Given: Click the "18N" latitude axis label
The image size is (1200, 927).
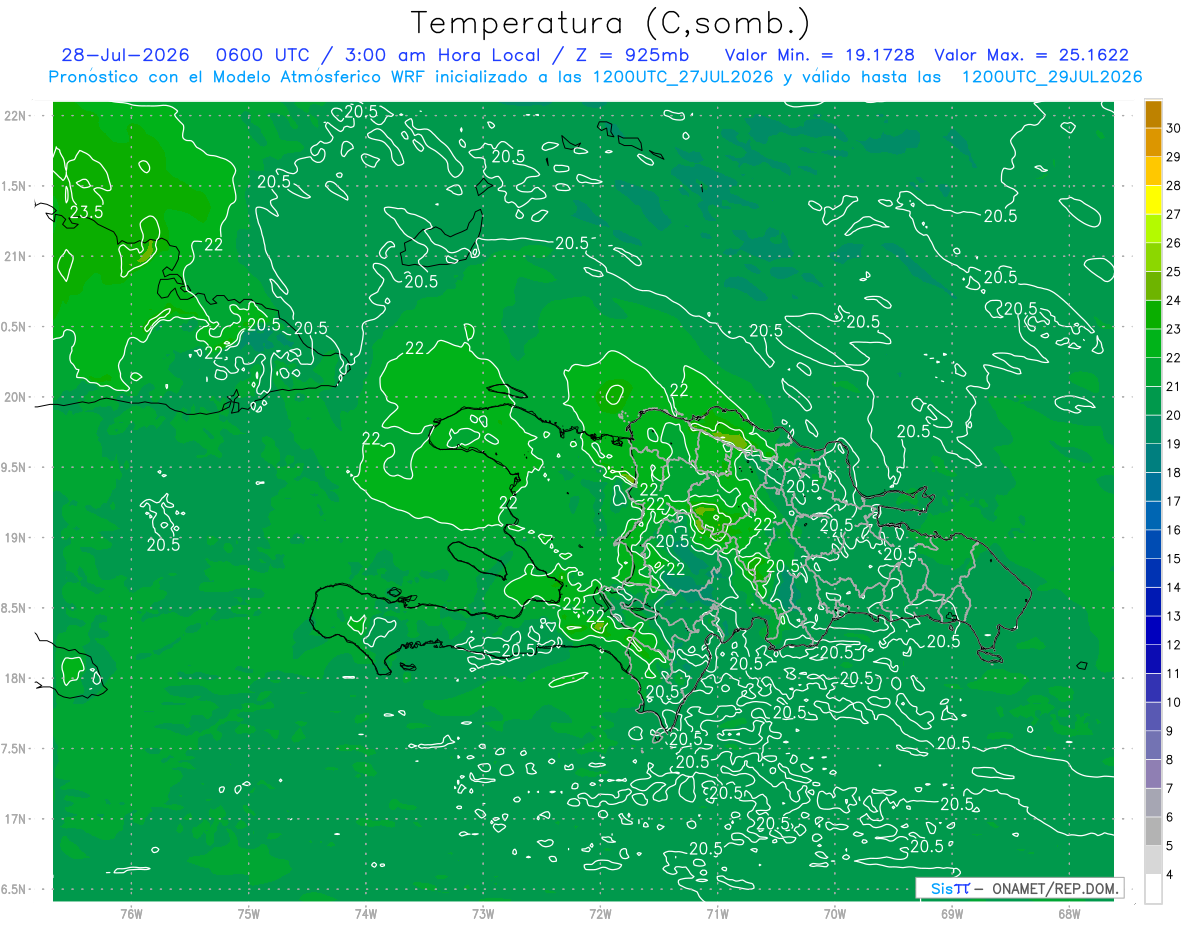Looking at the screenshot, I should coord(15,678).
